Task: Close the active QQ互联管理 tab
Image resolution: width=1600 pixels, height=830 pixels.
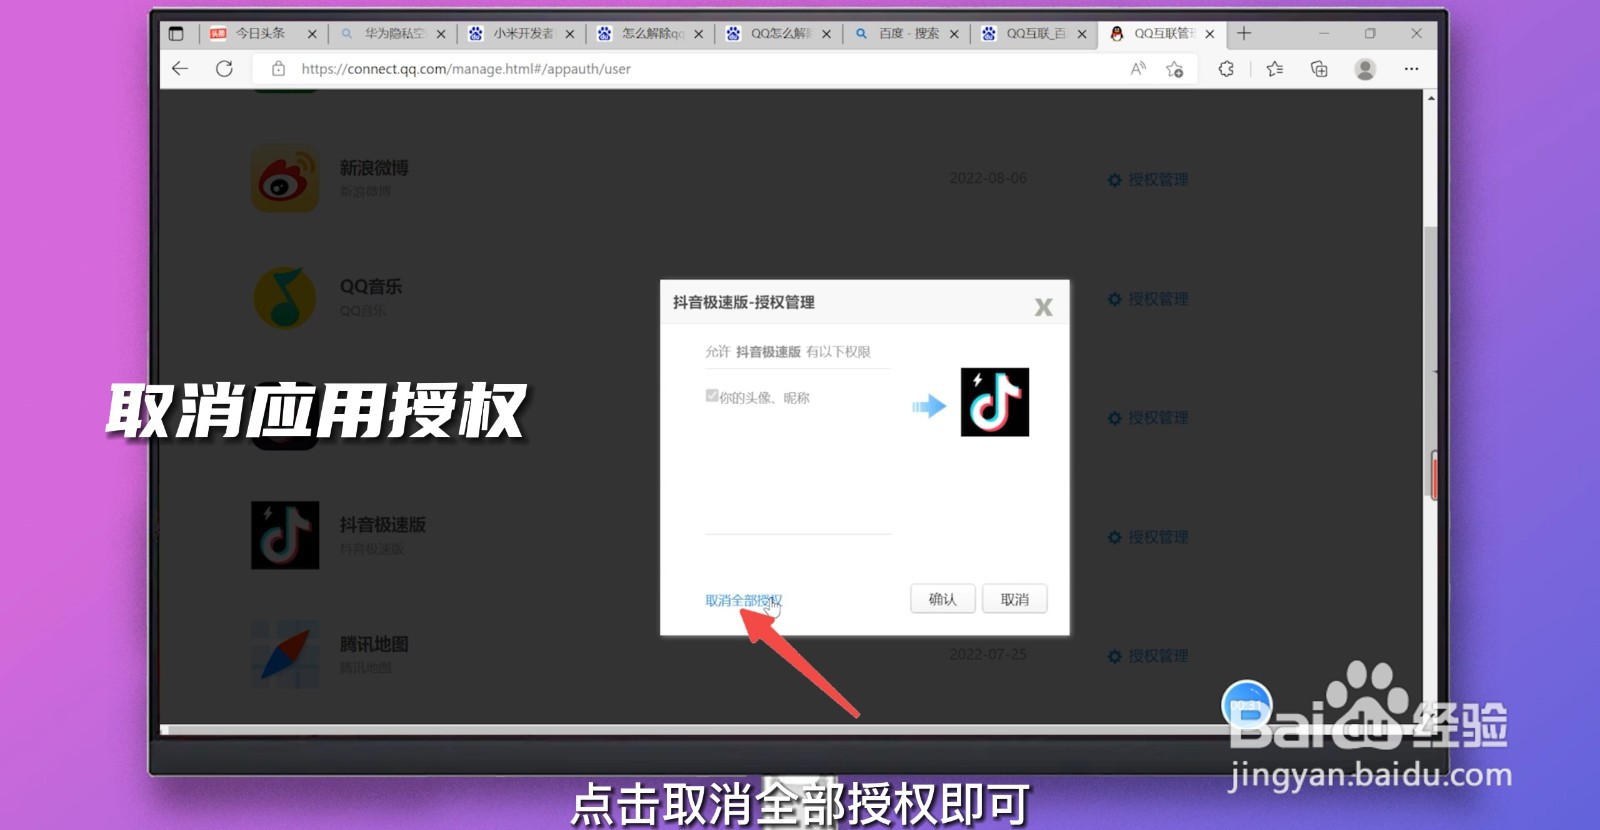Action: (x=1210, y=34)
